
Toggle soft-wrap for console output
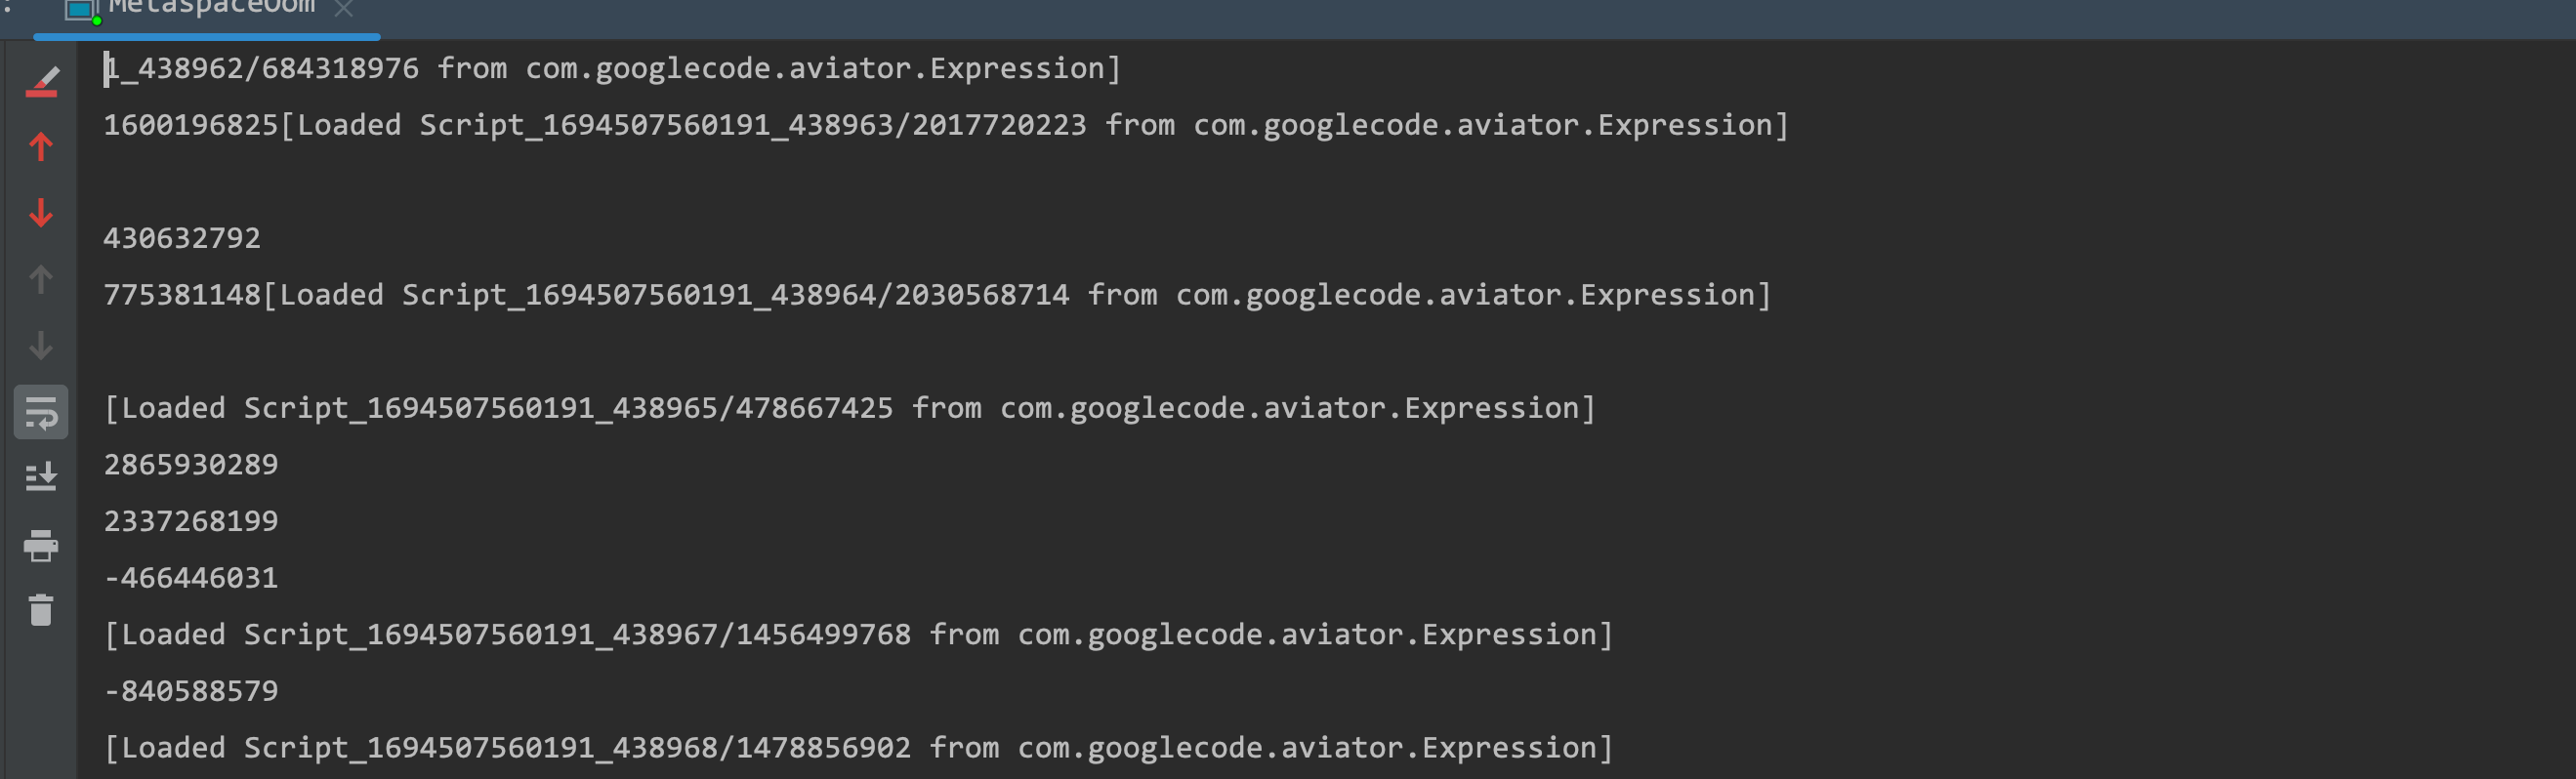(x=41, y=412)
